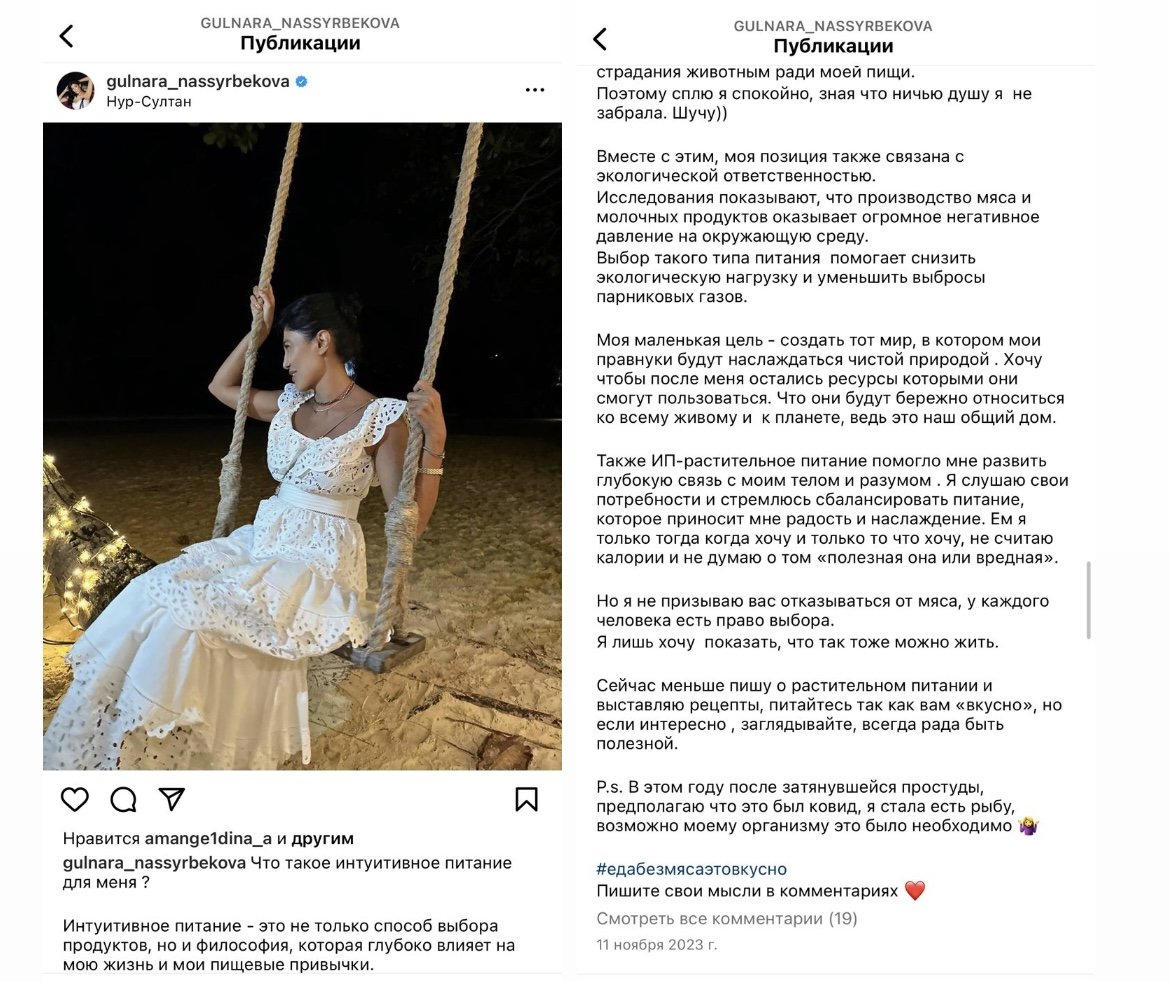
Task: Open the gulnara_nassyrbekova profile avatar
Action: coord(75,91)
